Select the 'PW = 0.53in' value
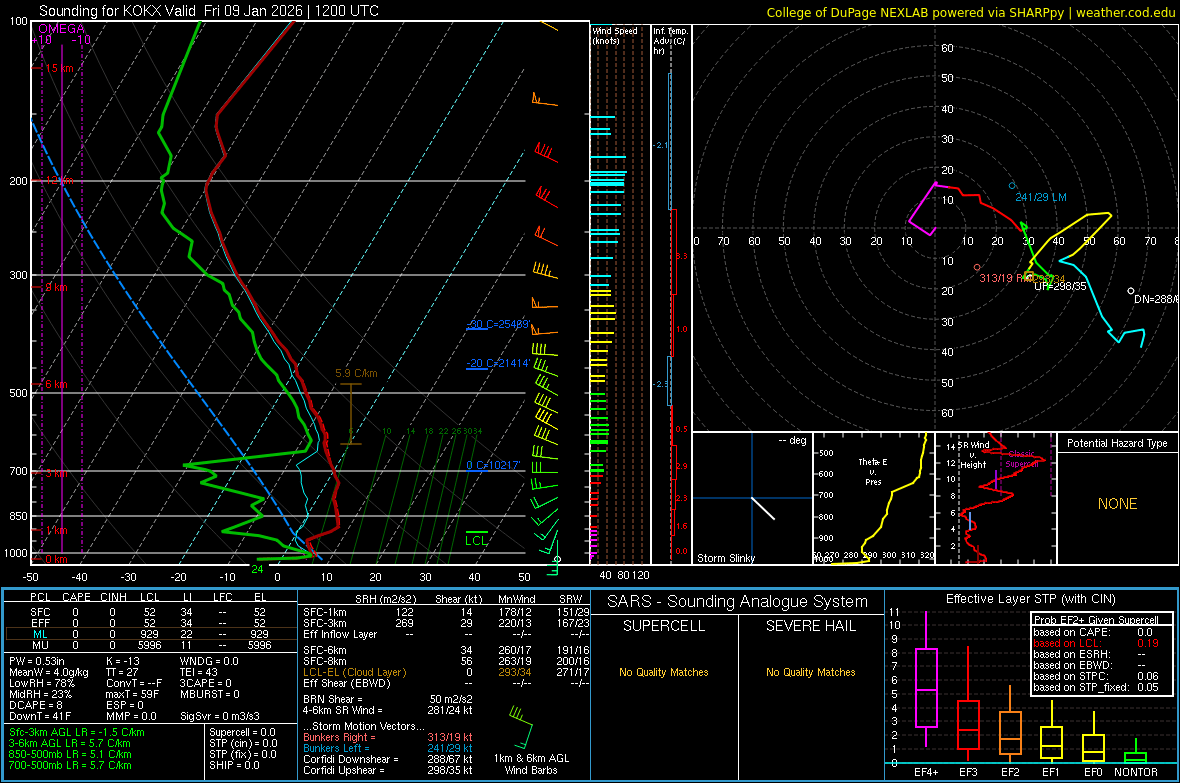The width and height of the screenshot is (1180, 783). tap(37, 661)
